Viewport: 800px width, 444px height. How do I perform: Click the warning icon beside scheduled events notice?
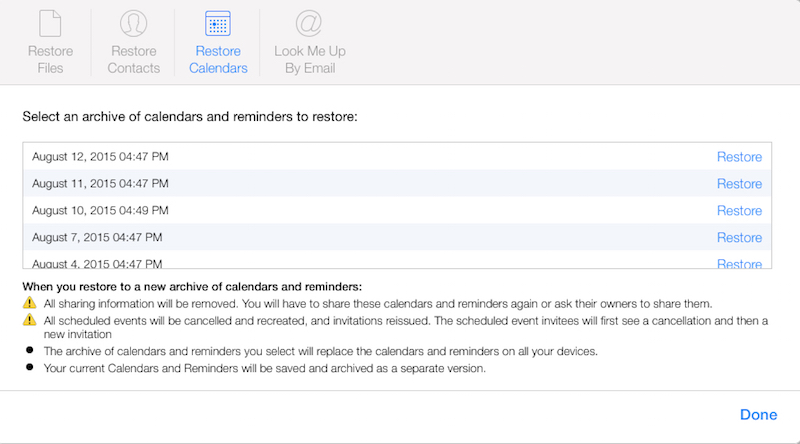tap(30, 319)
